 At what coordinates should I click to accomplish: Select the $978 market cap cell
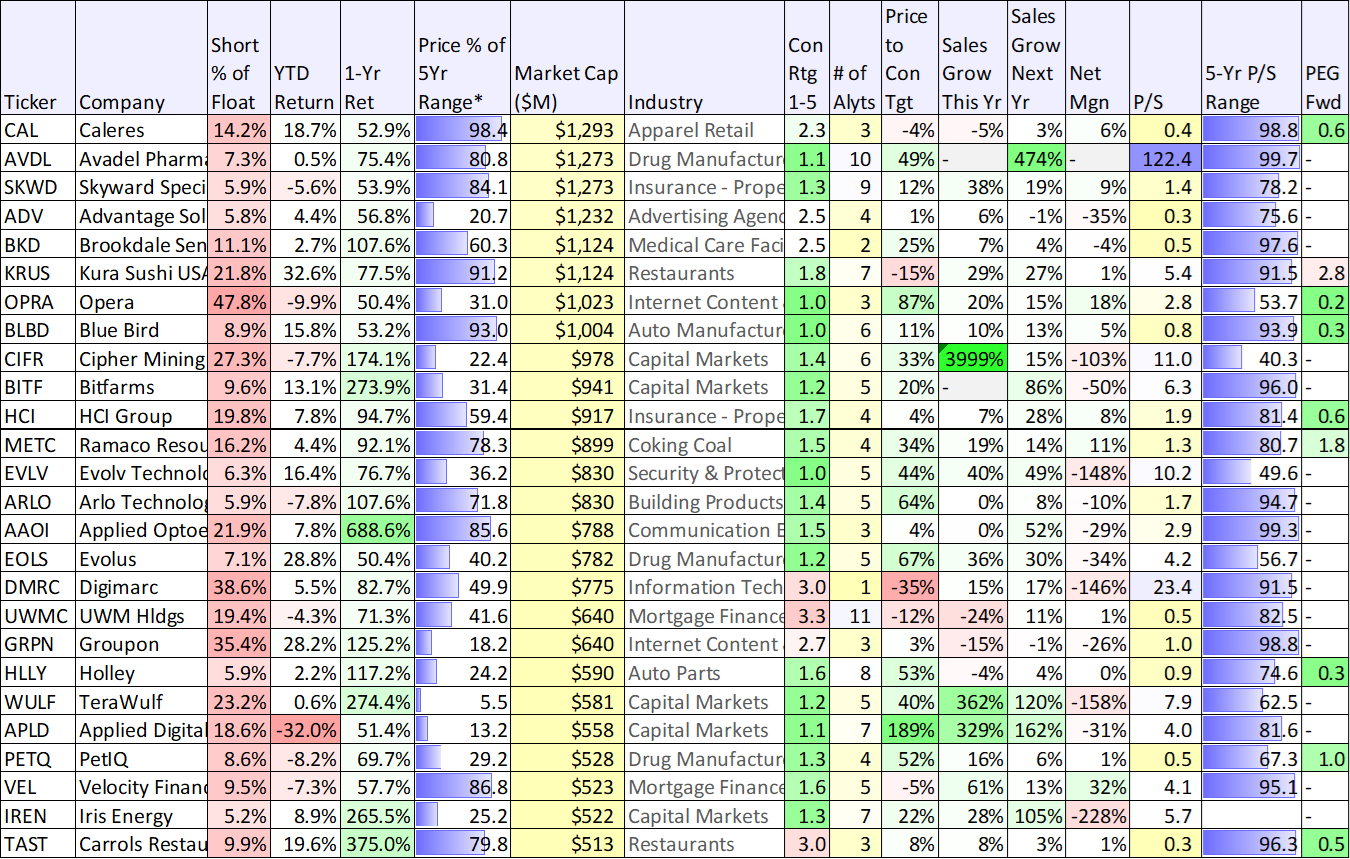(x=567, y=359)
